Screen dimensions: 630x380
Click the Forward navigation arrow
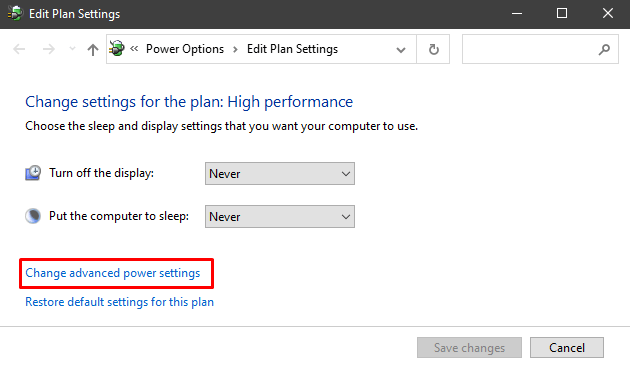pos(49,49)
